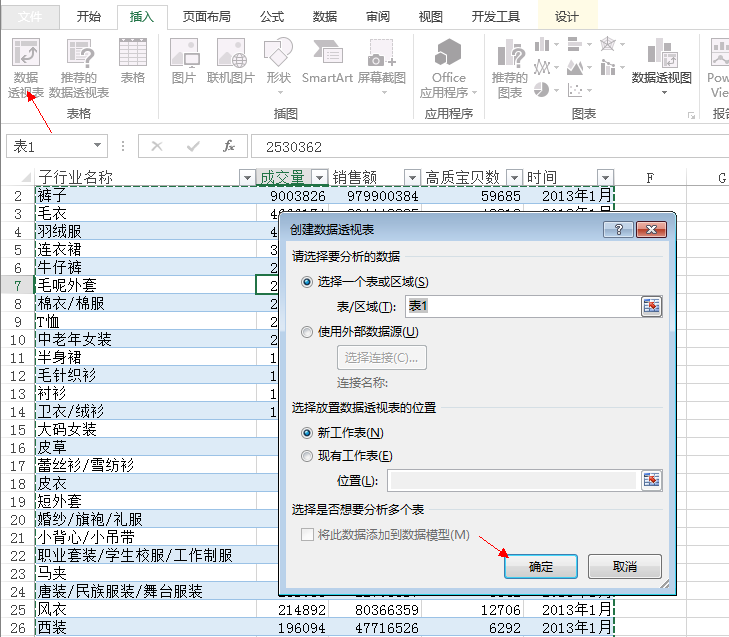Insert a scatter chart icon
The height and width of the screenshot is (637, 729).
click(575, 90)
